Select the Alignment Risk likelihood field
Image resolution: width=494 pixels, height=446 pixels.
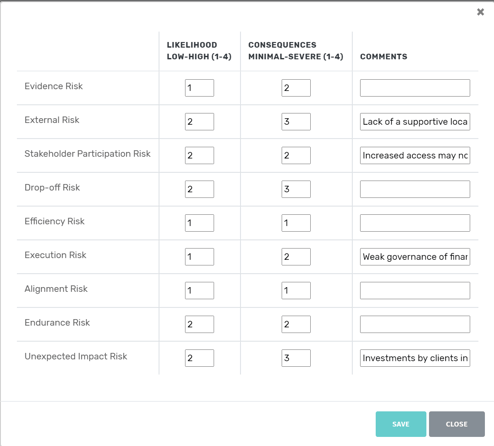(x=199, y=290)
